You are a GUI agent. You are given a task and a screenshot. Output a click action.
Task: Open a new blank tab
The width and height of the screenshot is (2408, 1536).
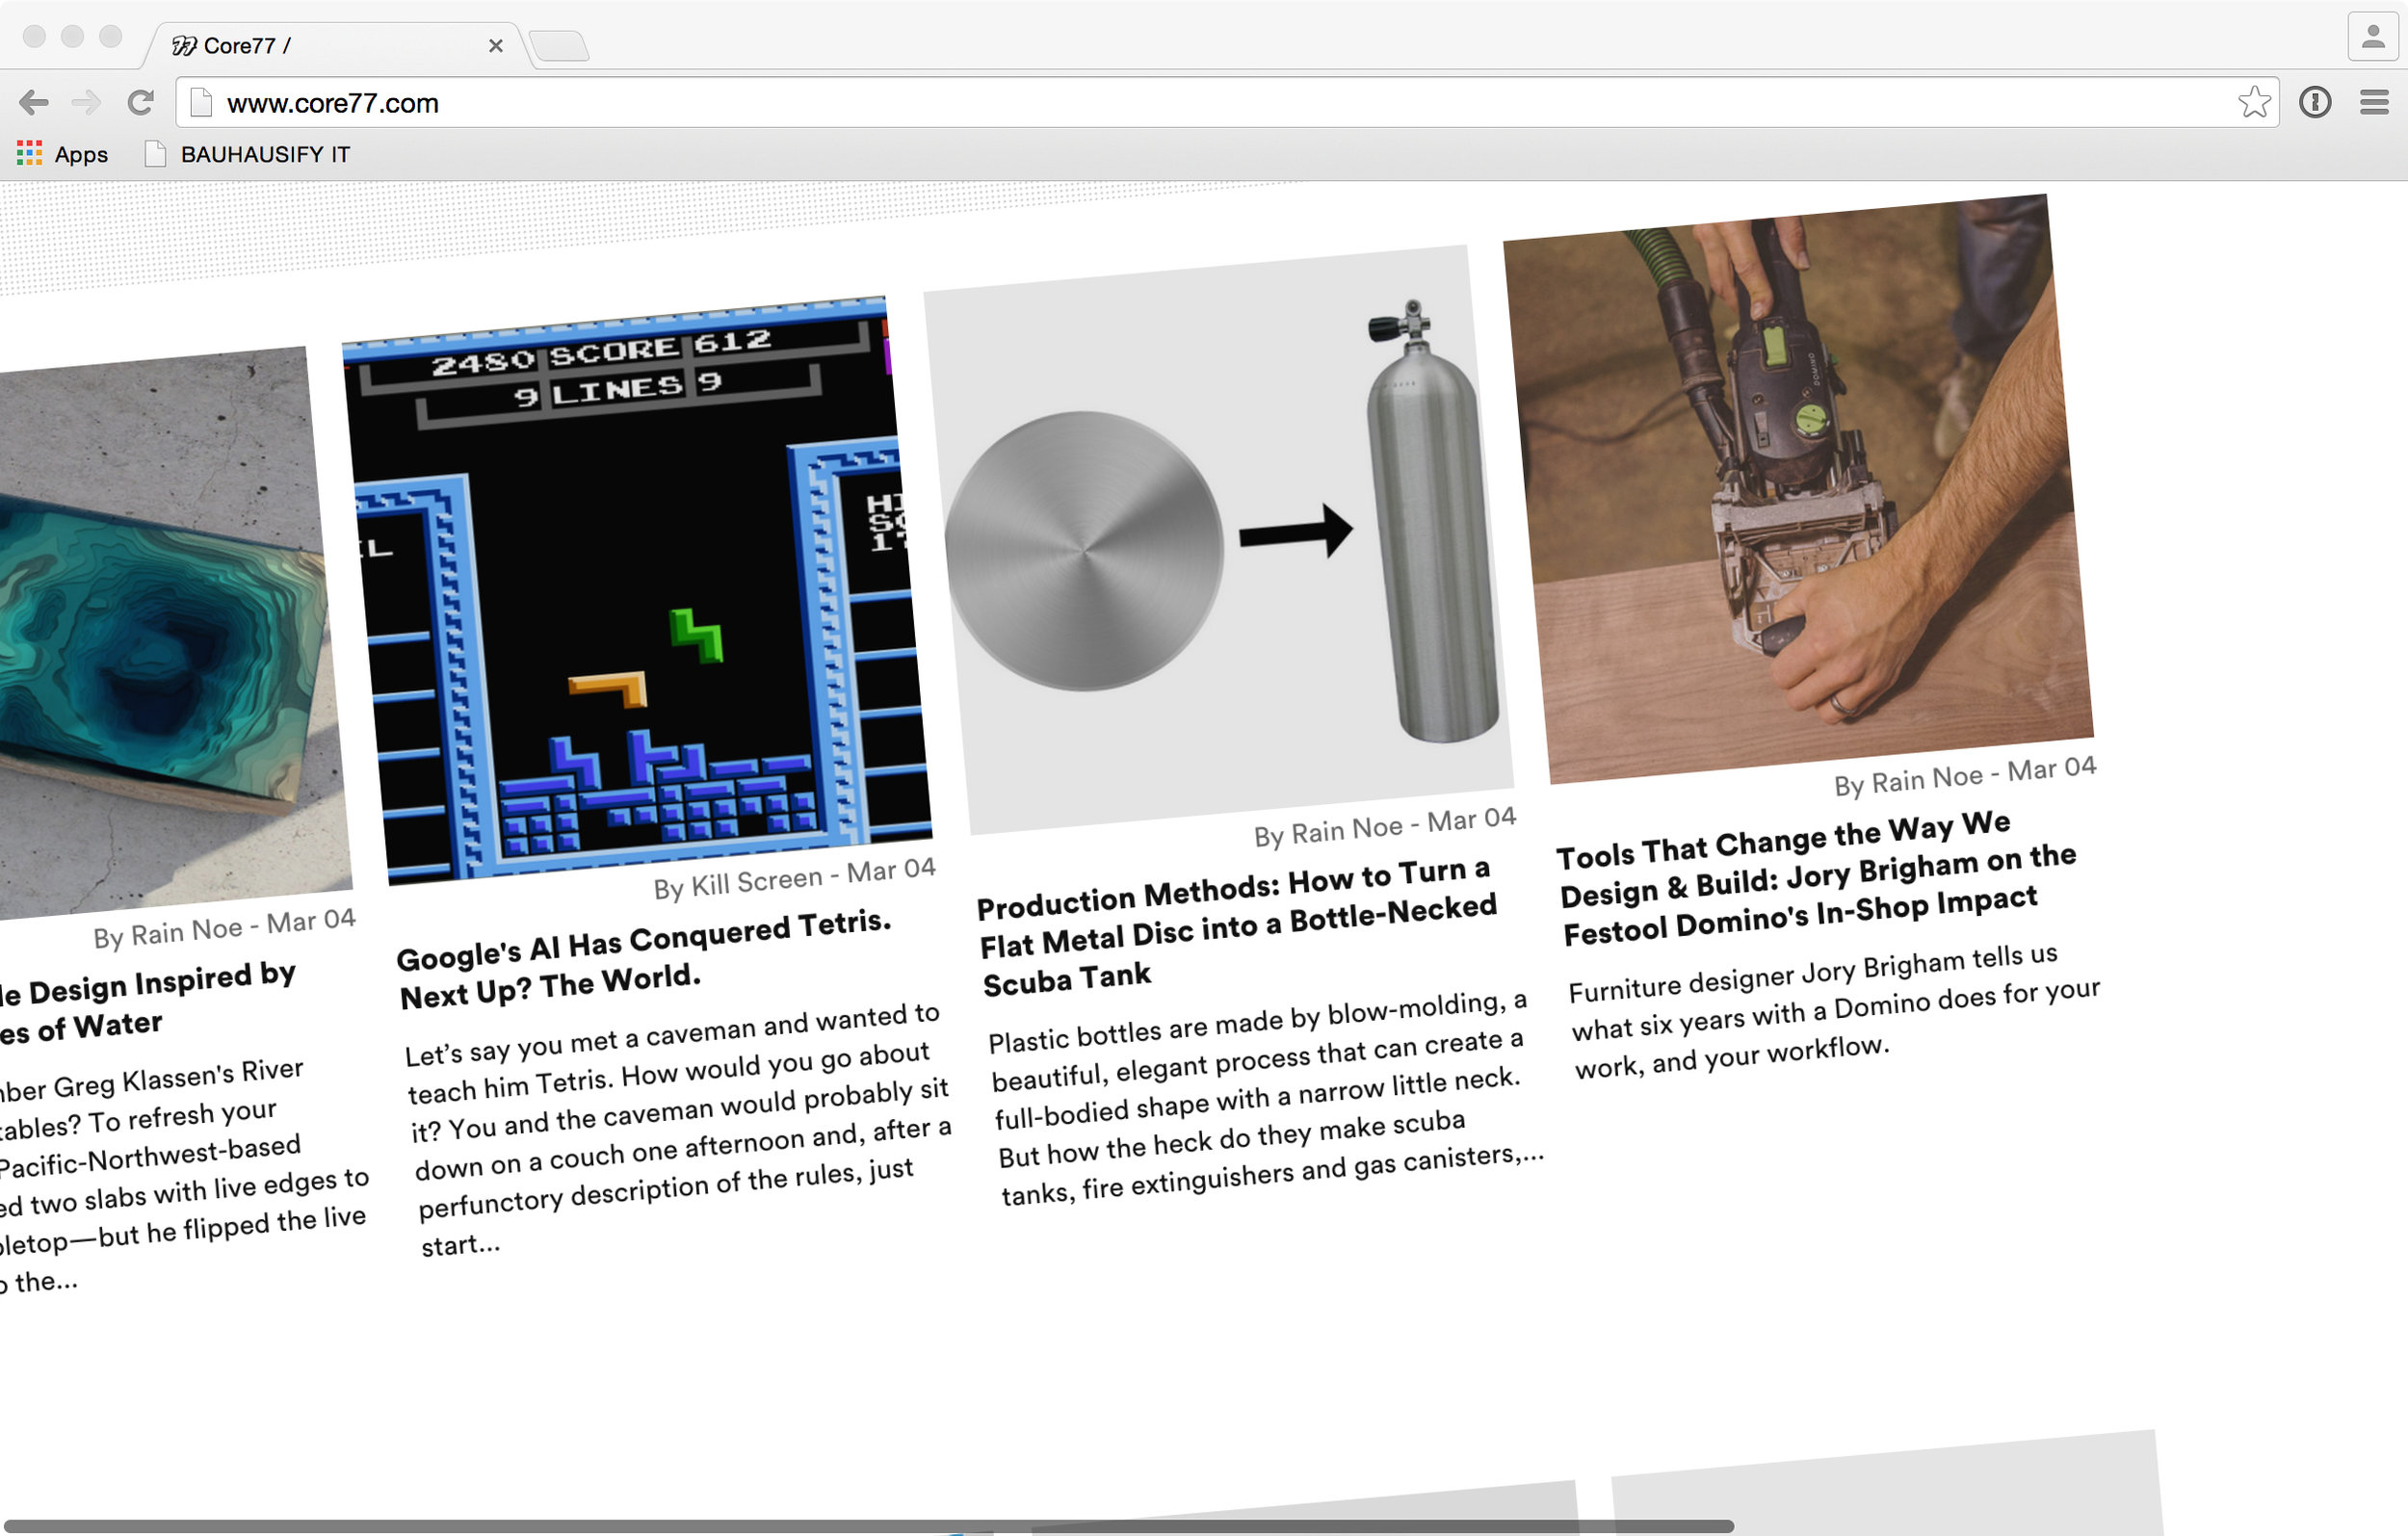(x=558, y=46)
